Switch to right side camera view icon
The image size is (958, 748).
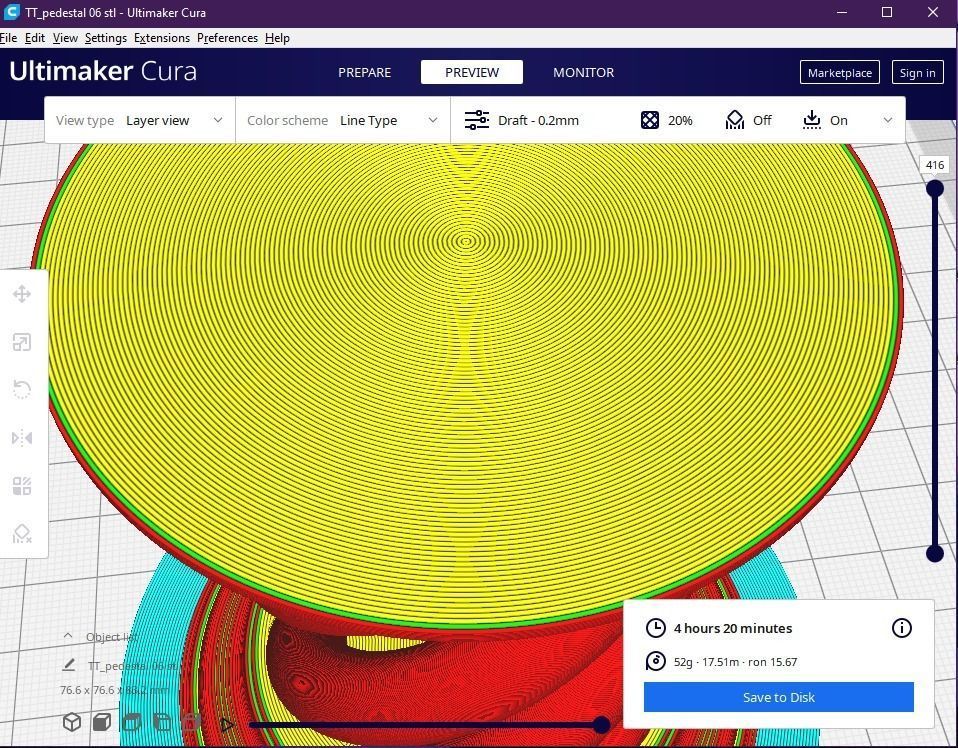point(191,722)
